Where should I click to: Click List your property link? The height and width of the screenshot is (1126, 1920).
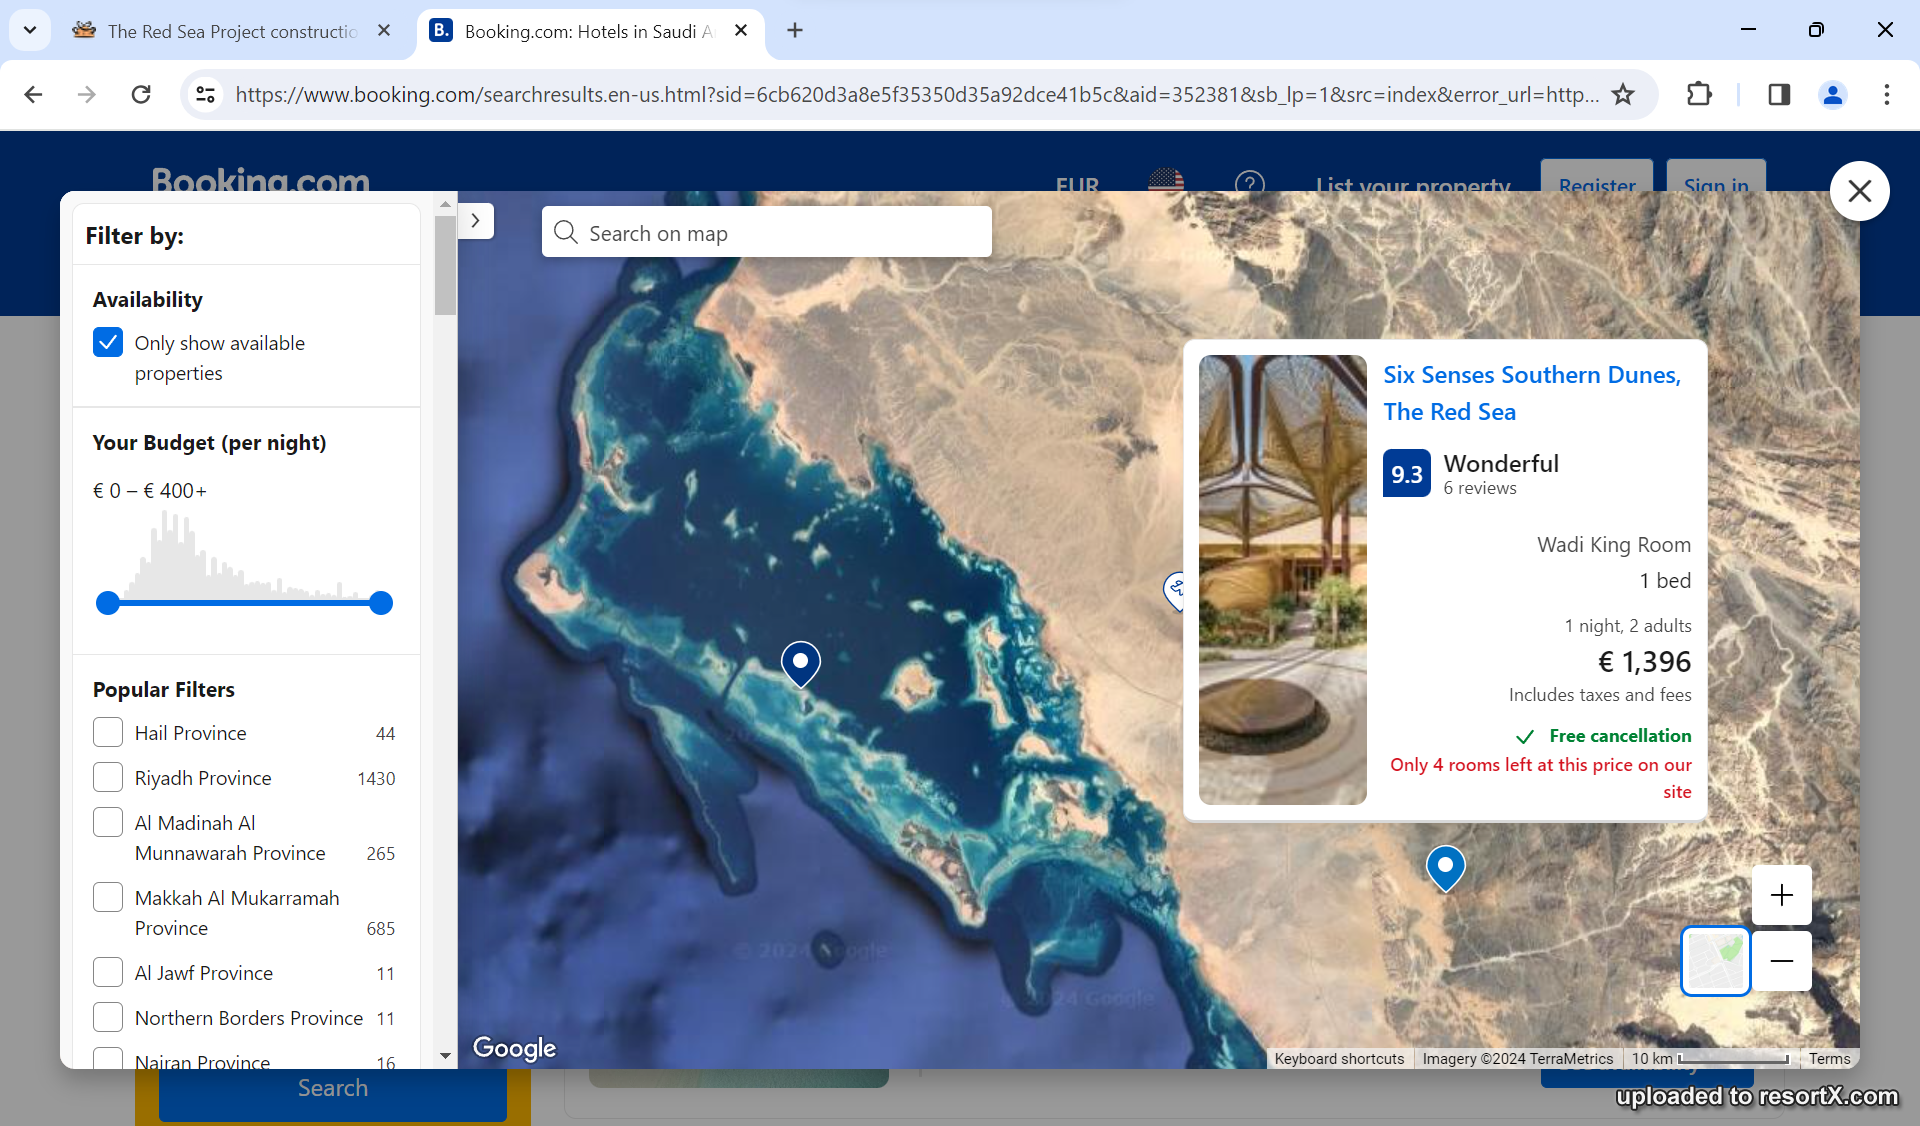point(1413,184)
